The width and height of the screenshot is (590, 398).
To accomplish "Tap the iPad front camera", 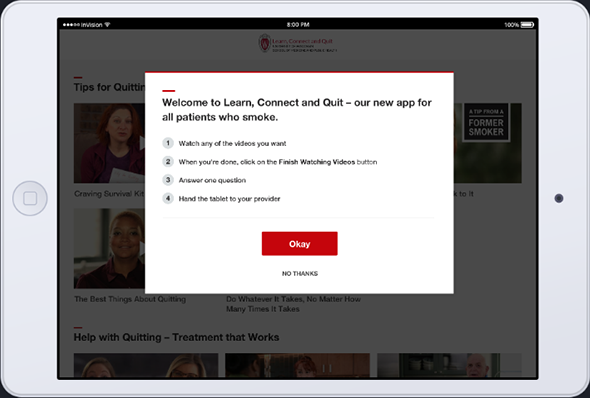I will pyautogui.click(x=559, y=198).
